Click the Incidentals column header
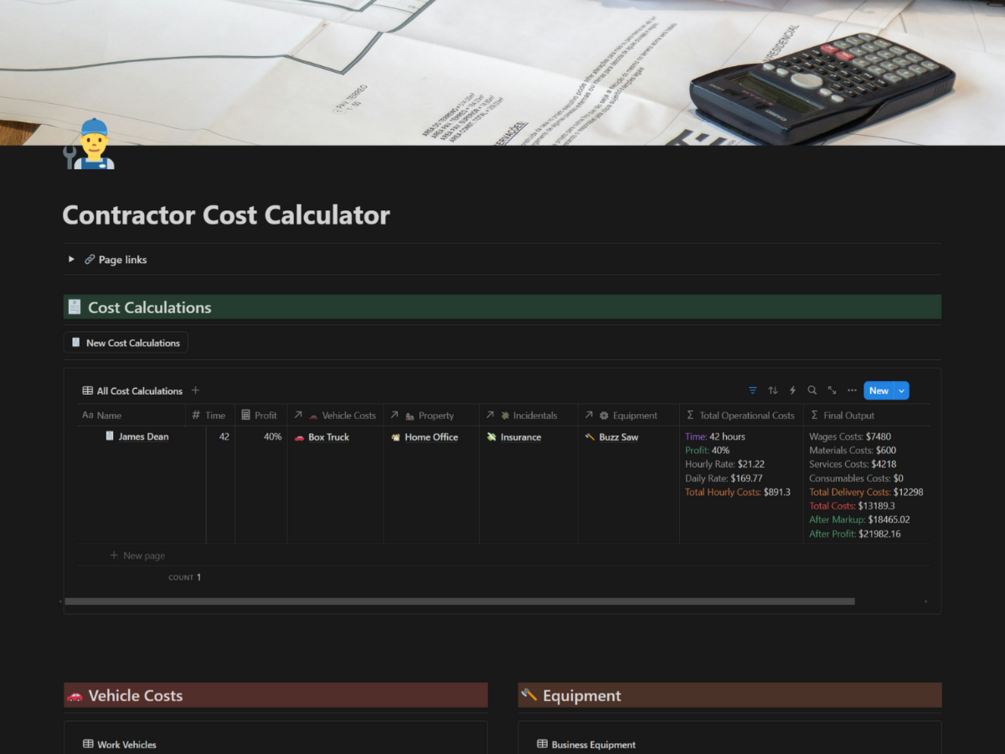 coord(529,415)
